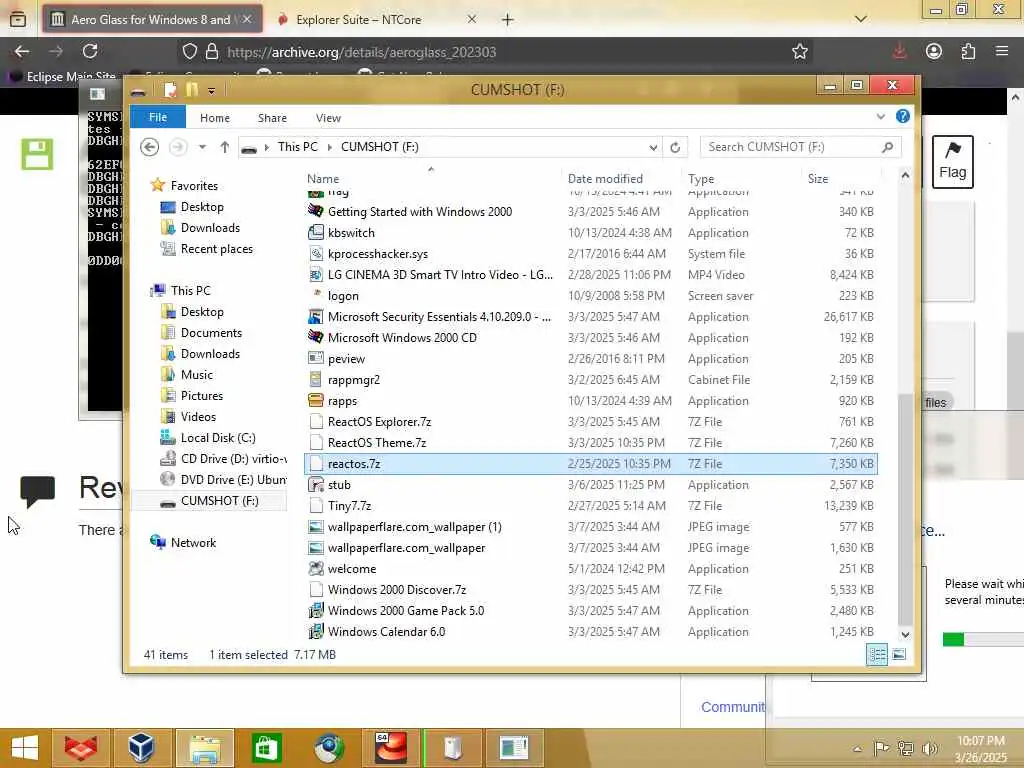Select Music under This PC
Image resolution: width=1024 pixels, height=768 pixels.
coord(197,374)
